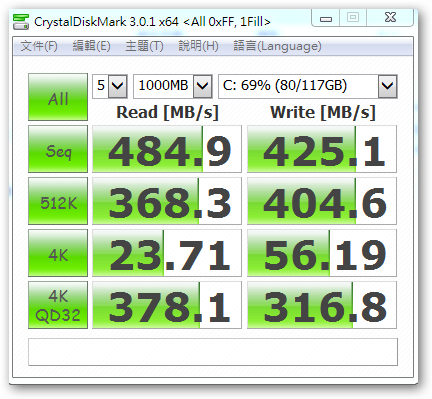Click the Read [MB/s] column header

pos(167,112)
